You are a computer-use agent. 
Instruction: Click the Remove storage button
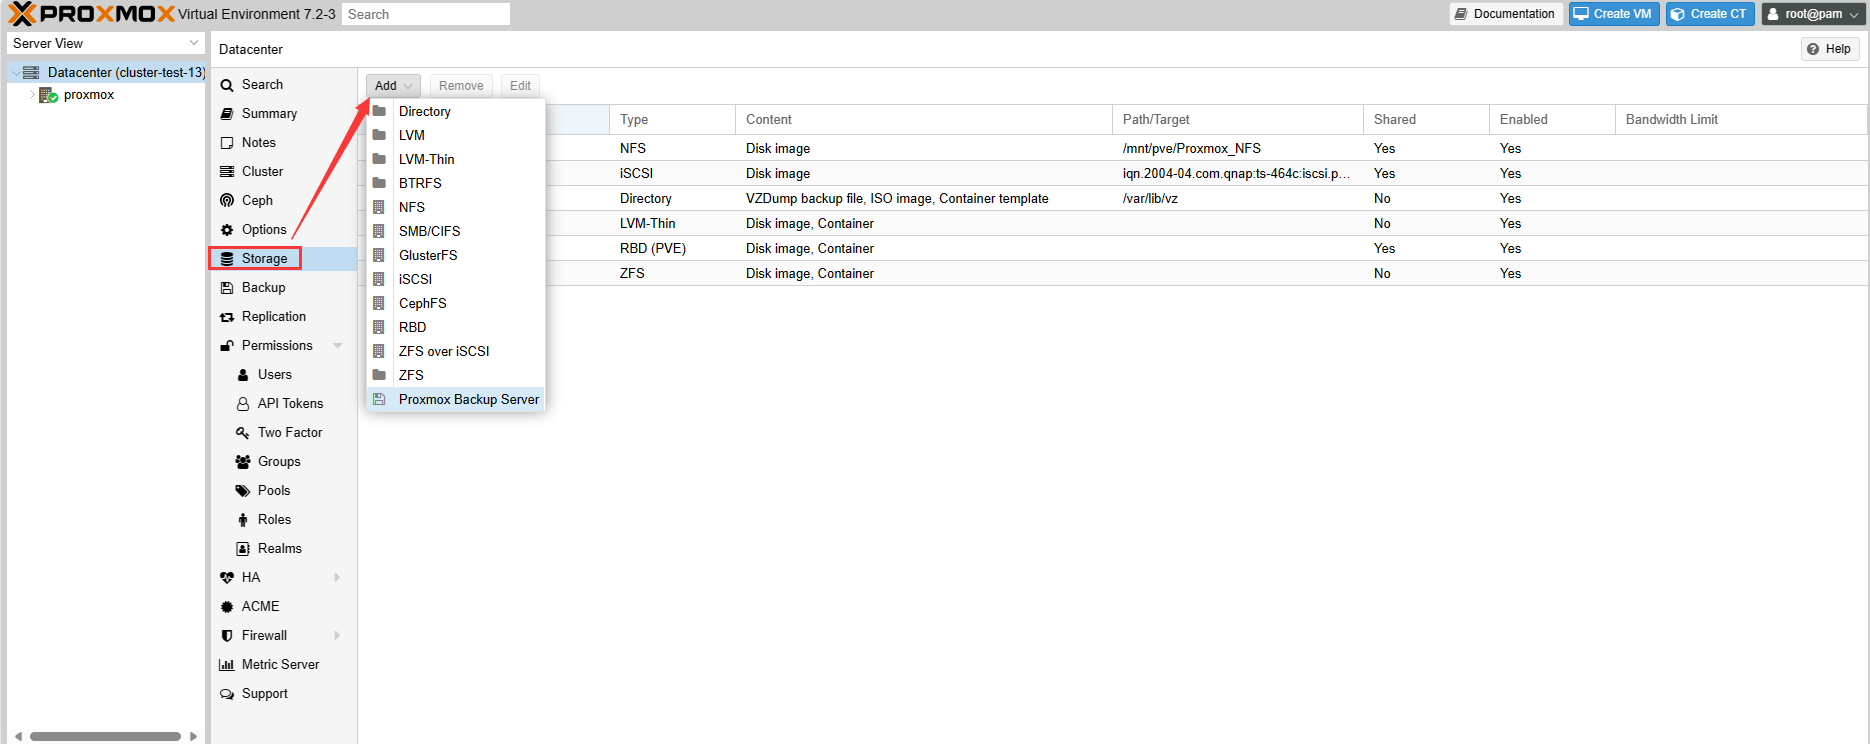coord(461,86)
